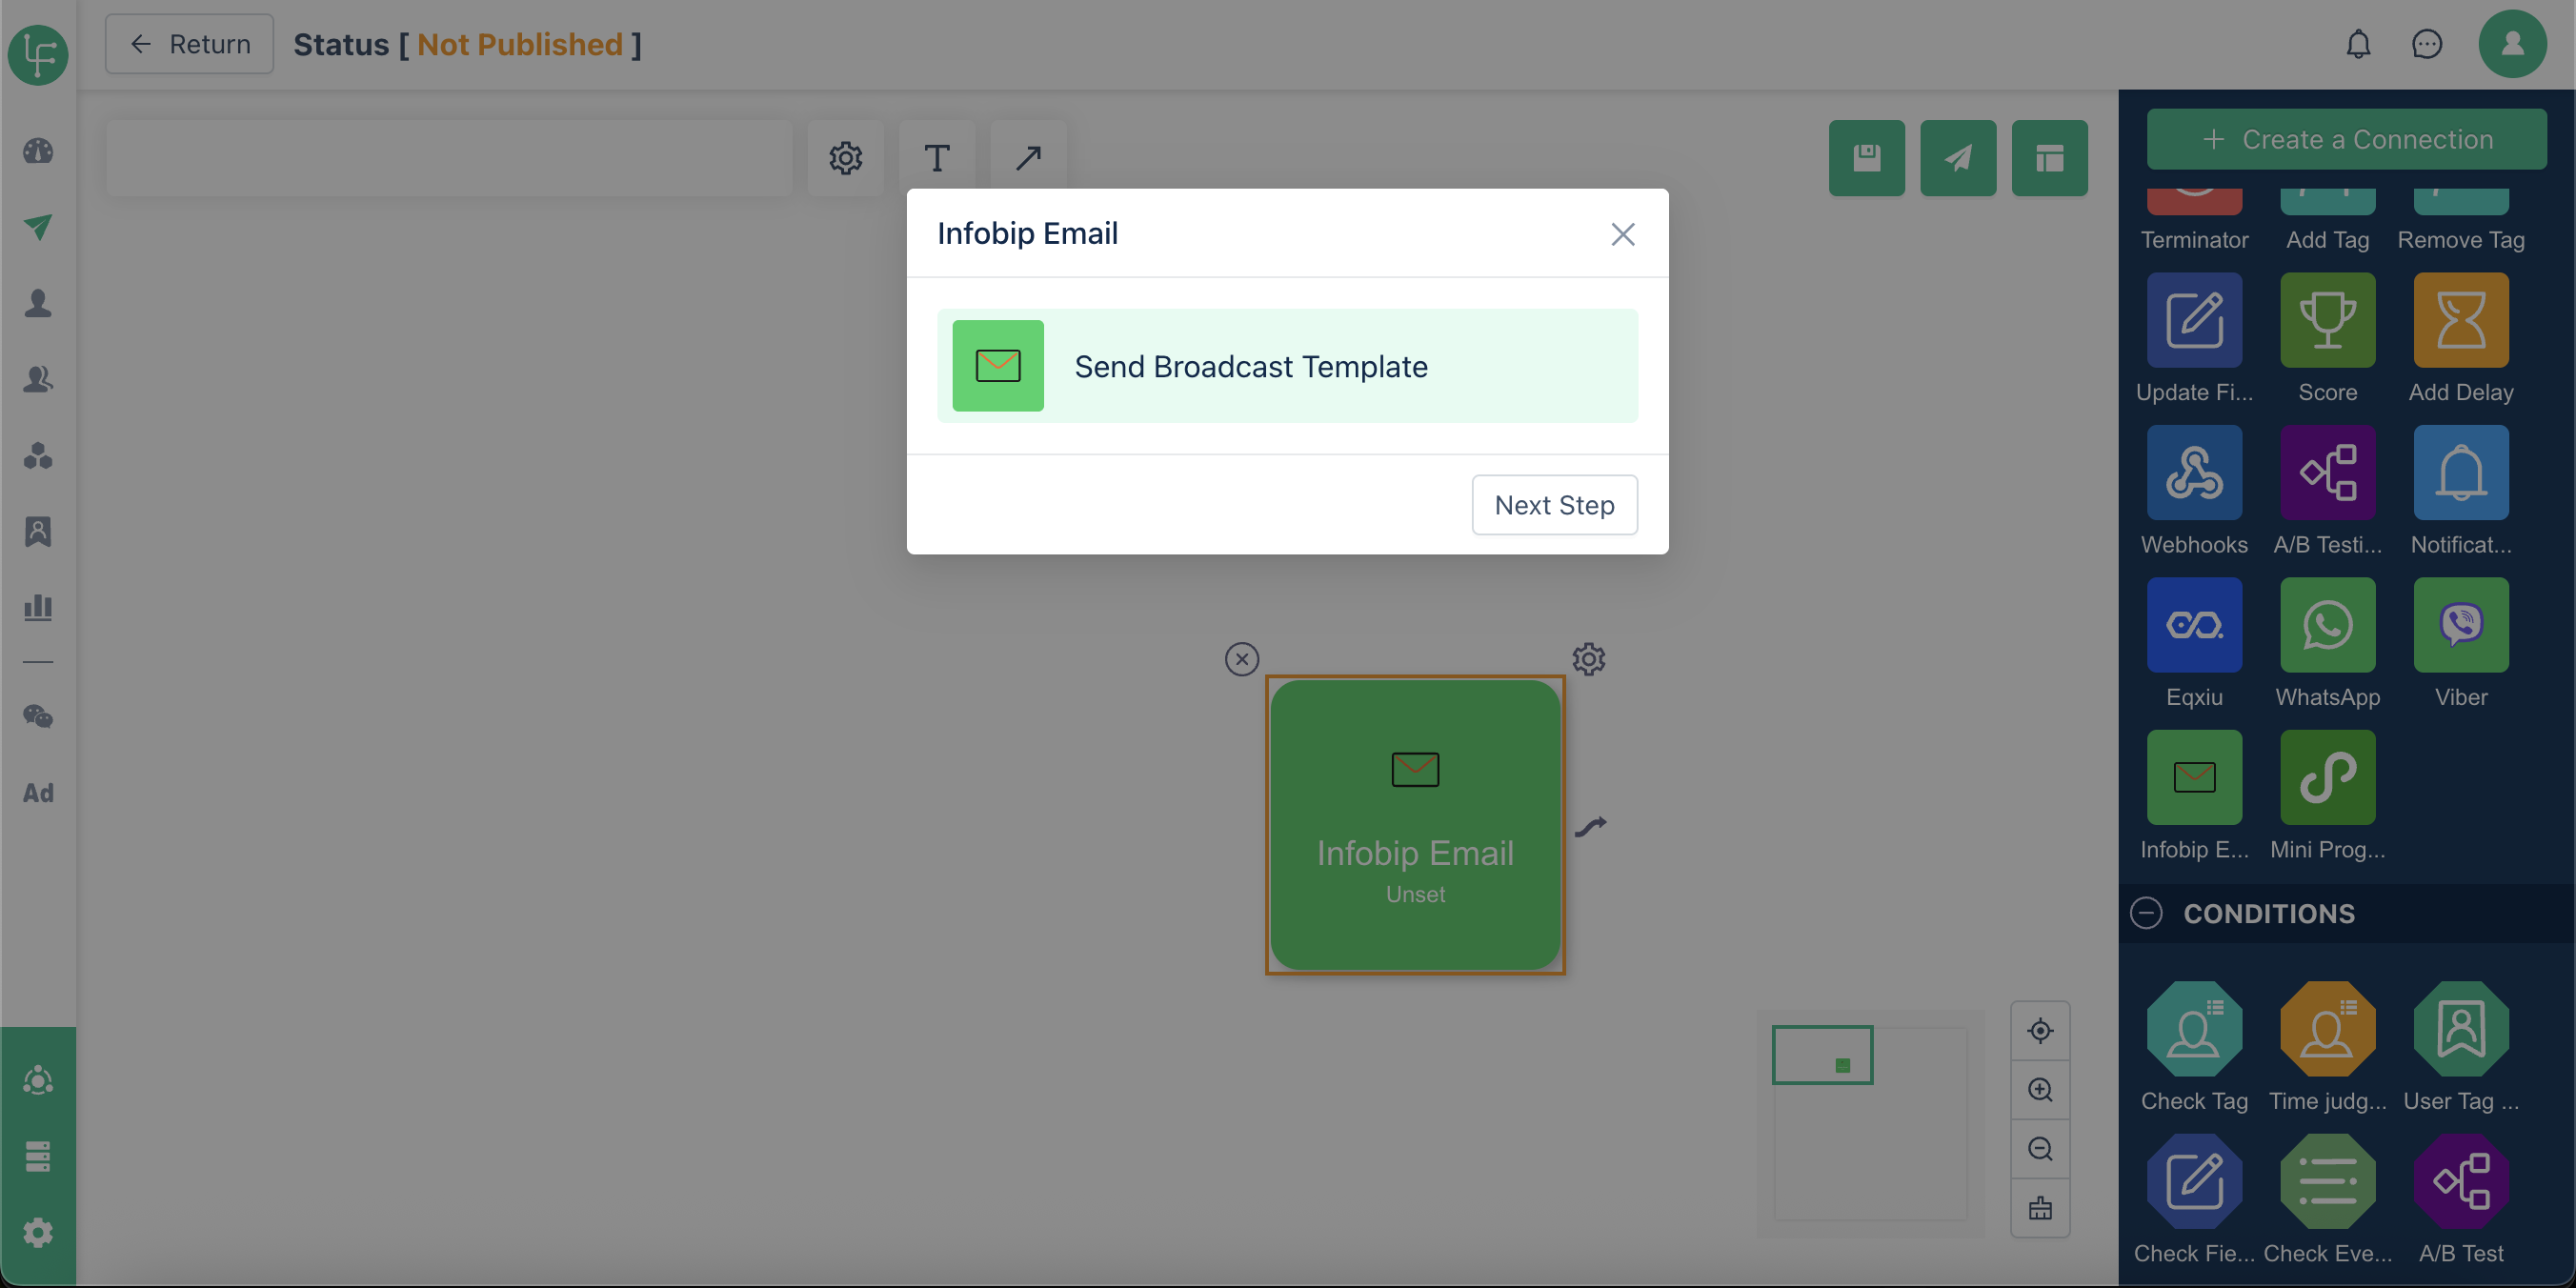Open the single contact sidebar icon
2576x1288 pixels.
(x=38, y=303)
